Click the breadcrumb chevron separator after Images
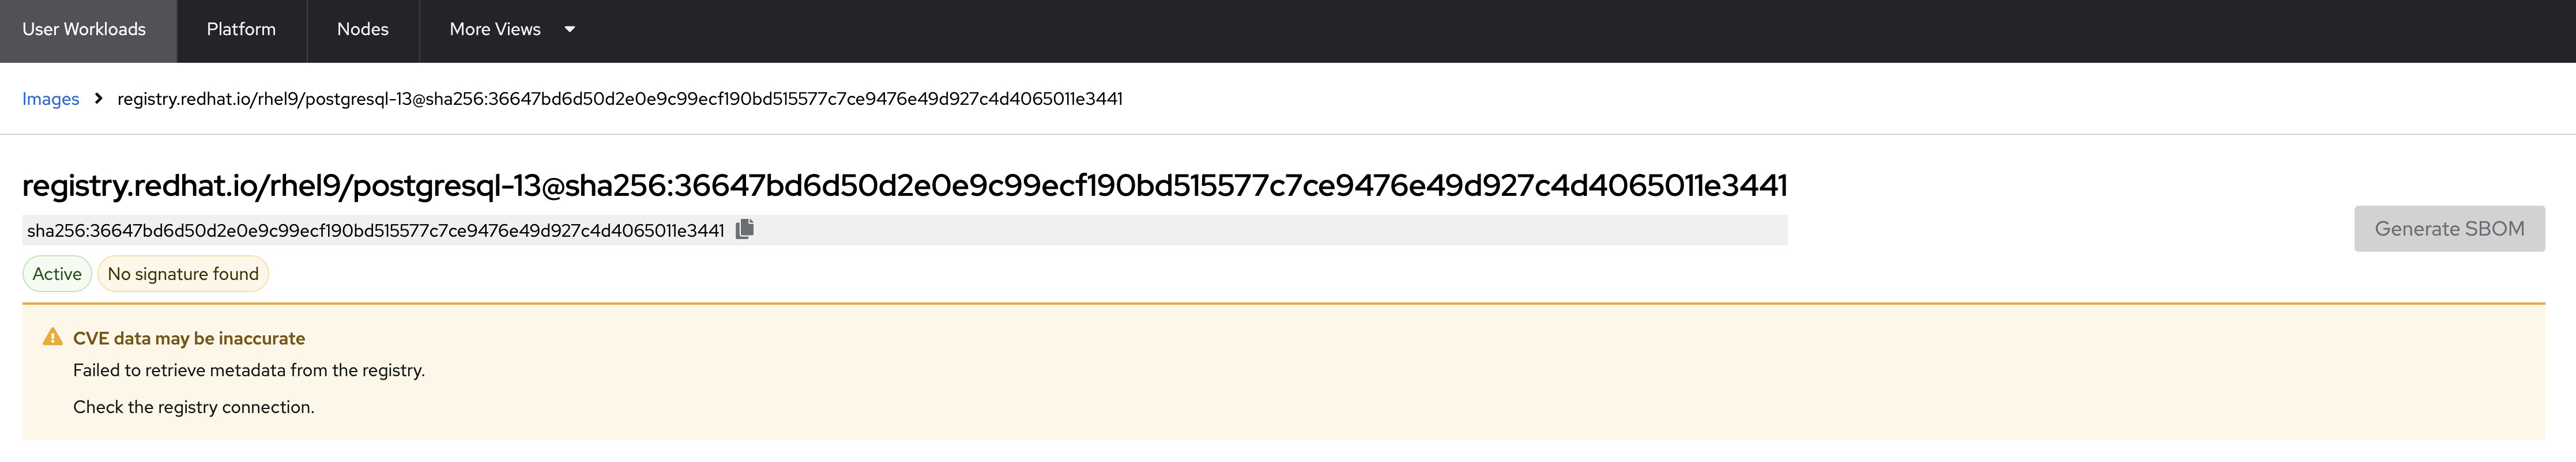This screenshot has height=462, width=2576. [x=98, y=98]
